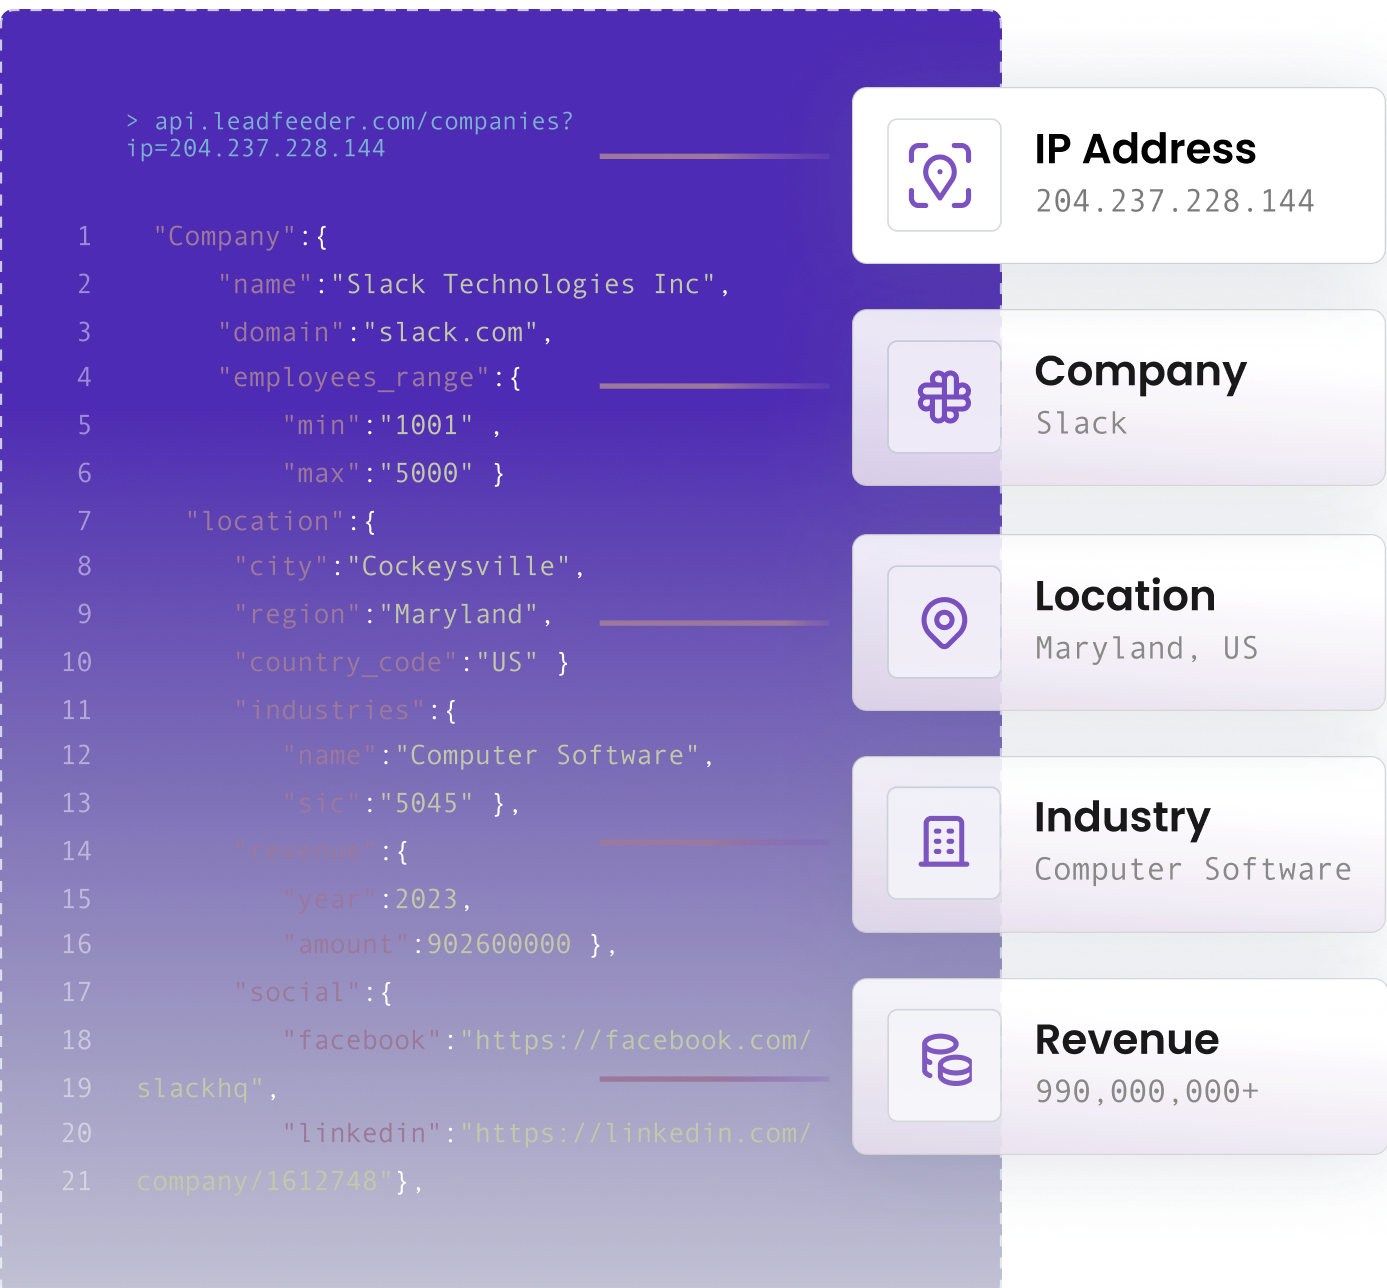Click the 902600000 amount value
This screenshot has width=1387, height=1288.
499,944
